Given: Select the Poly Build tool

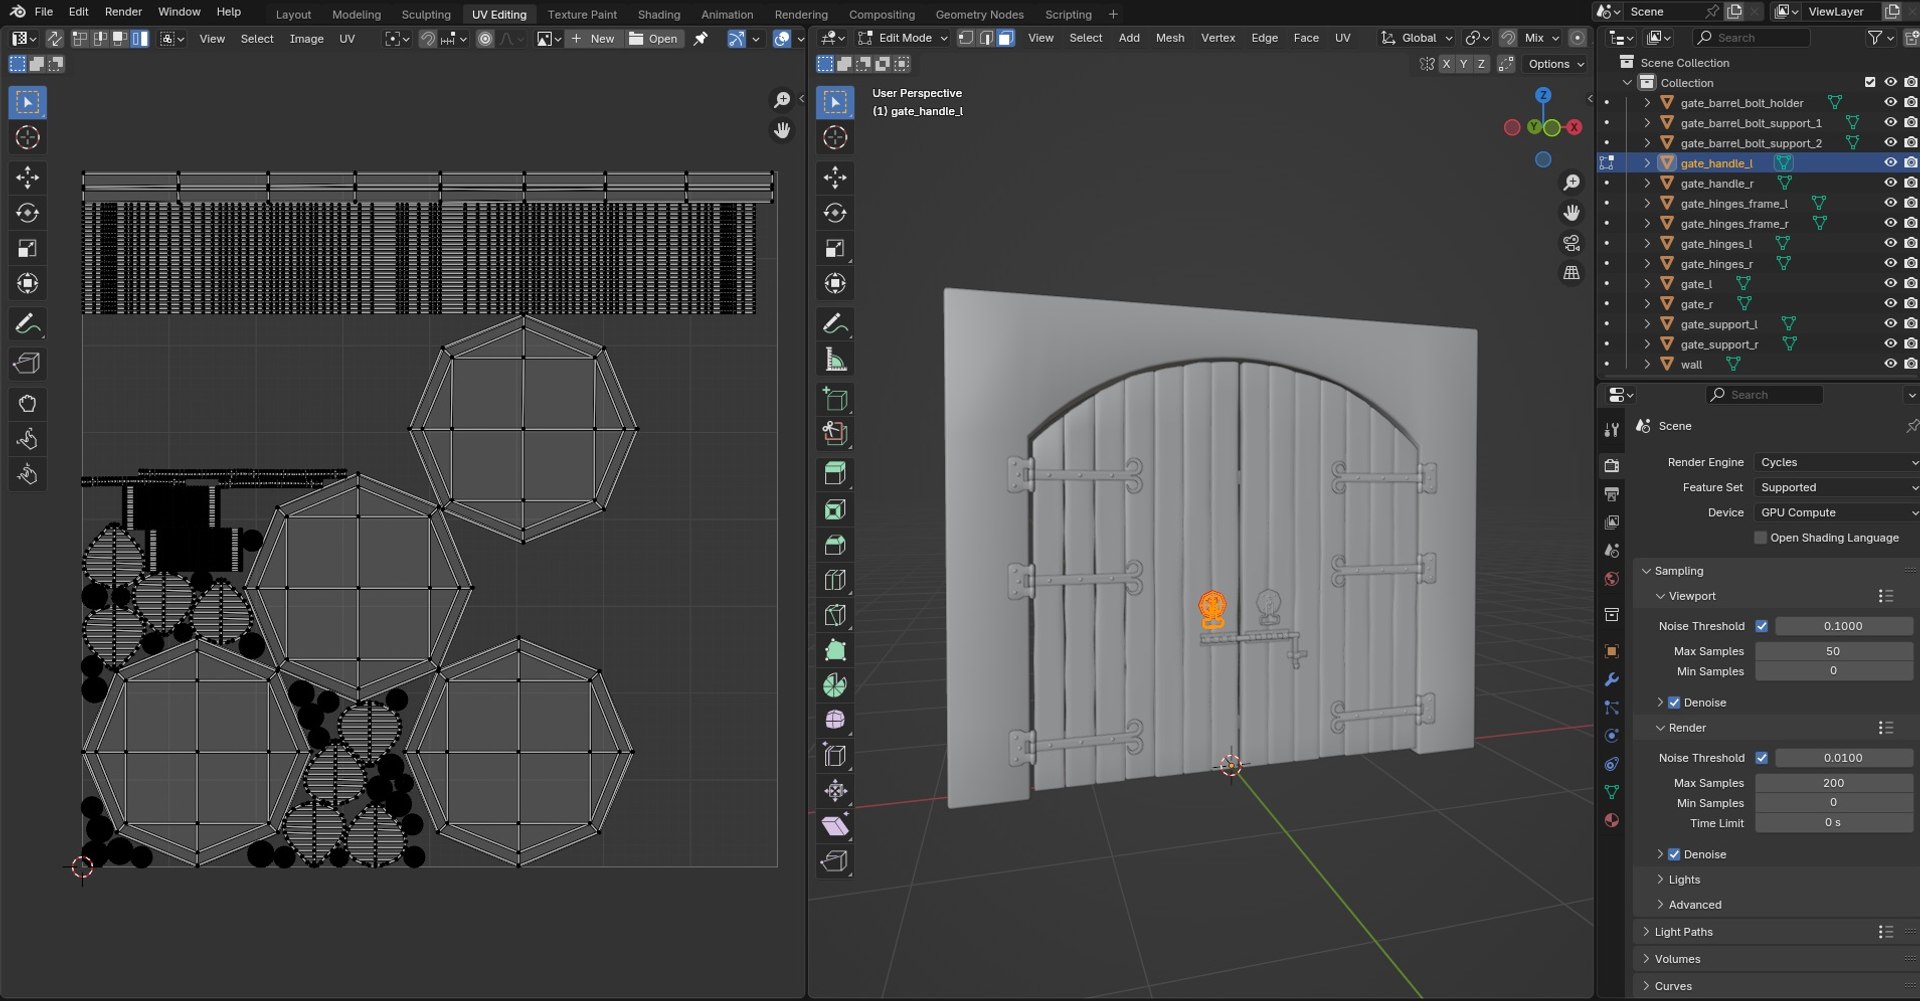Looking at the screenshot, I should coord(835,650).
